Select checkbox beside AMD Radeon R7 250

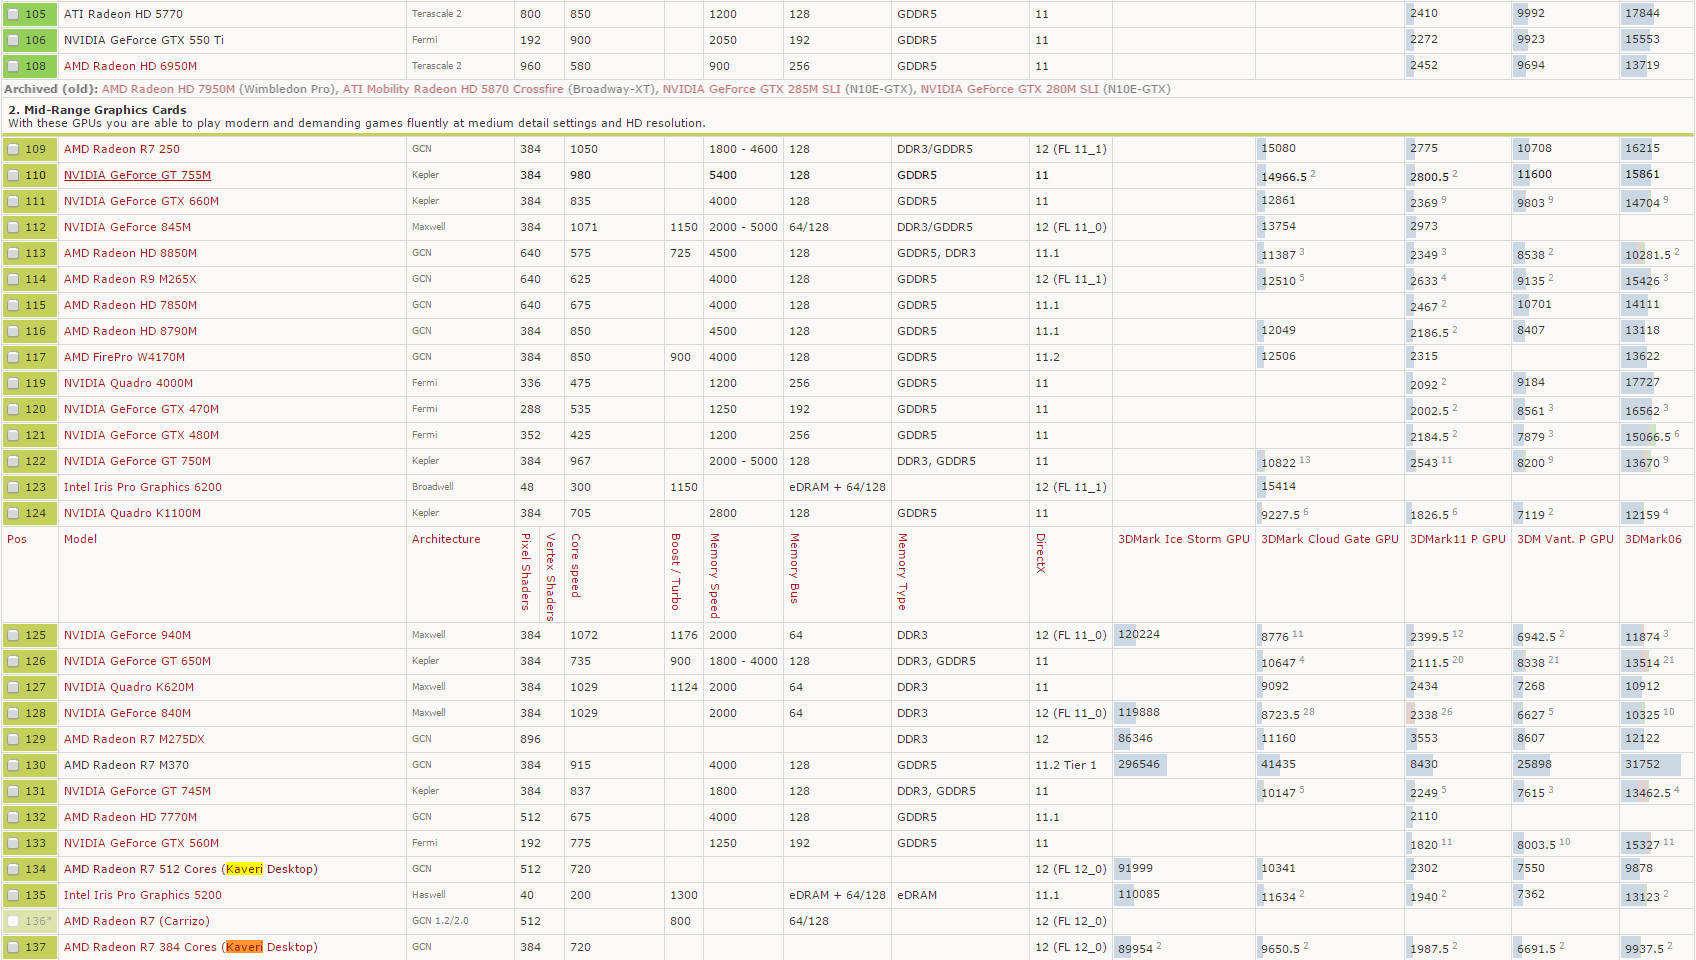(x=13, y=149)
